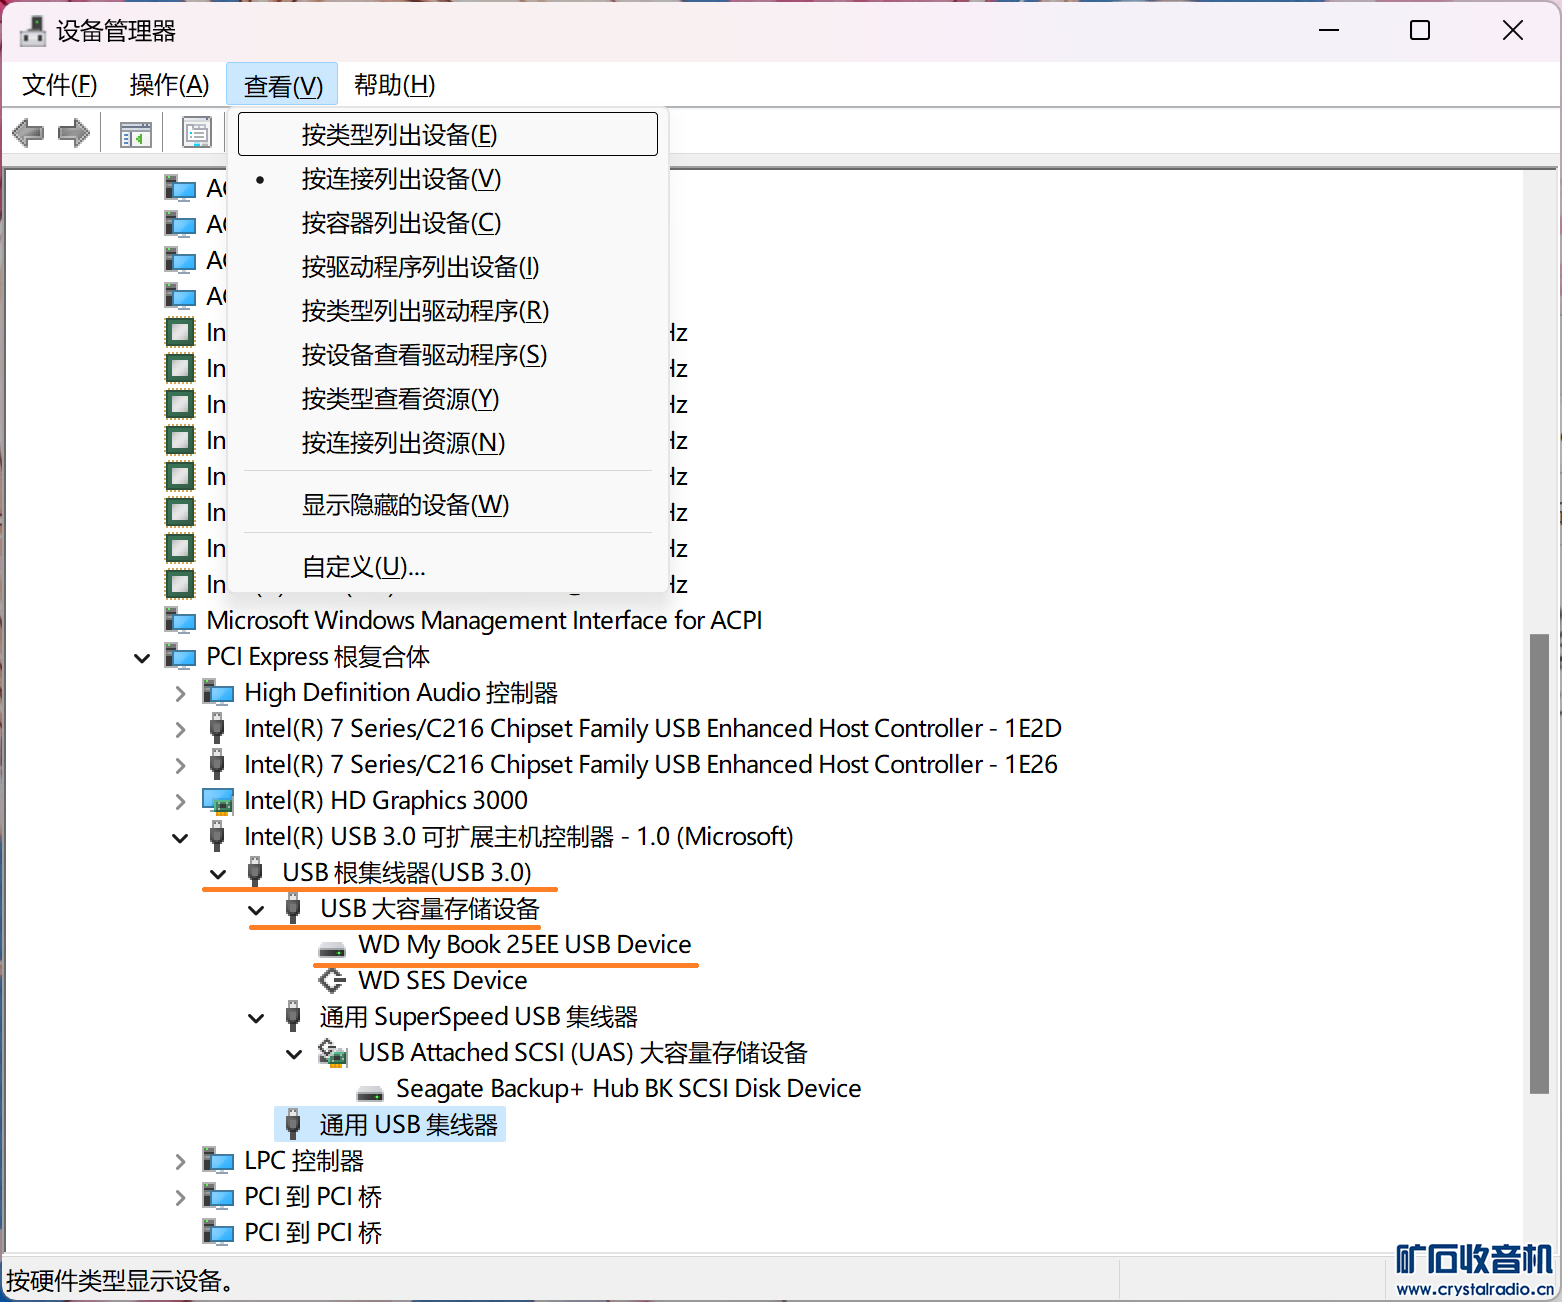This screenshot has width=1562, height=1302.
Task: Select the "USB Attached SCSI (UAS) 大容量存储设备" label
Action: (x=583, y=1052)
